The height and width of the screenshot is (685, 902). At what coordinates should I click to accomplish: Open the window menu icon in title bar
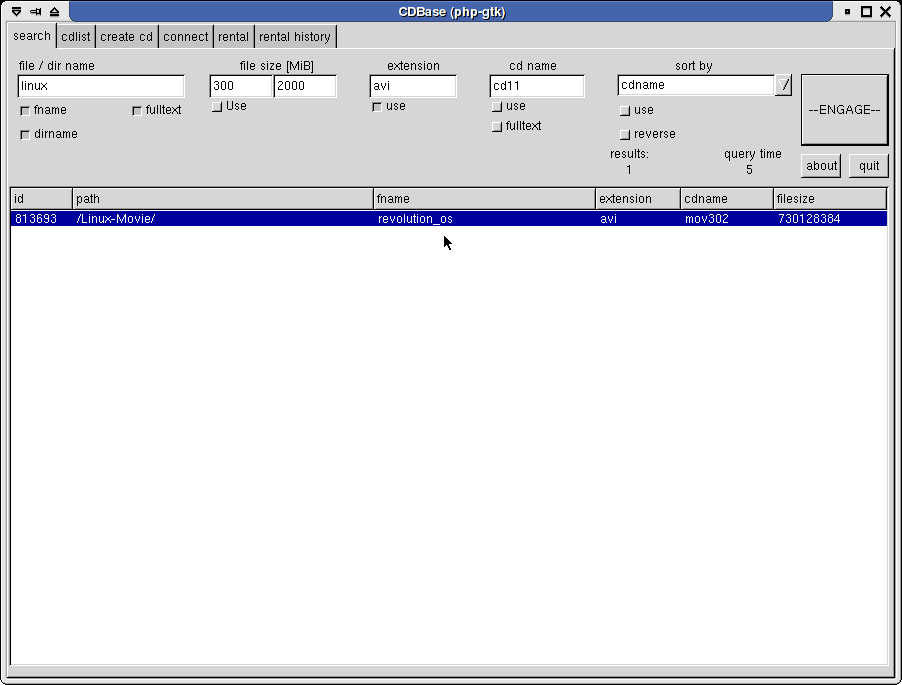16,12
